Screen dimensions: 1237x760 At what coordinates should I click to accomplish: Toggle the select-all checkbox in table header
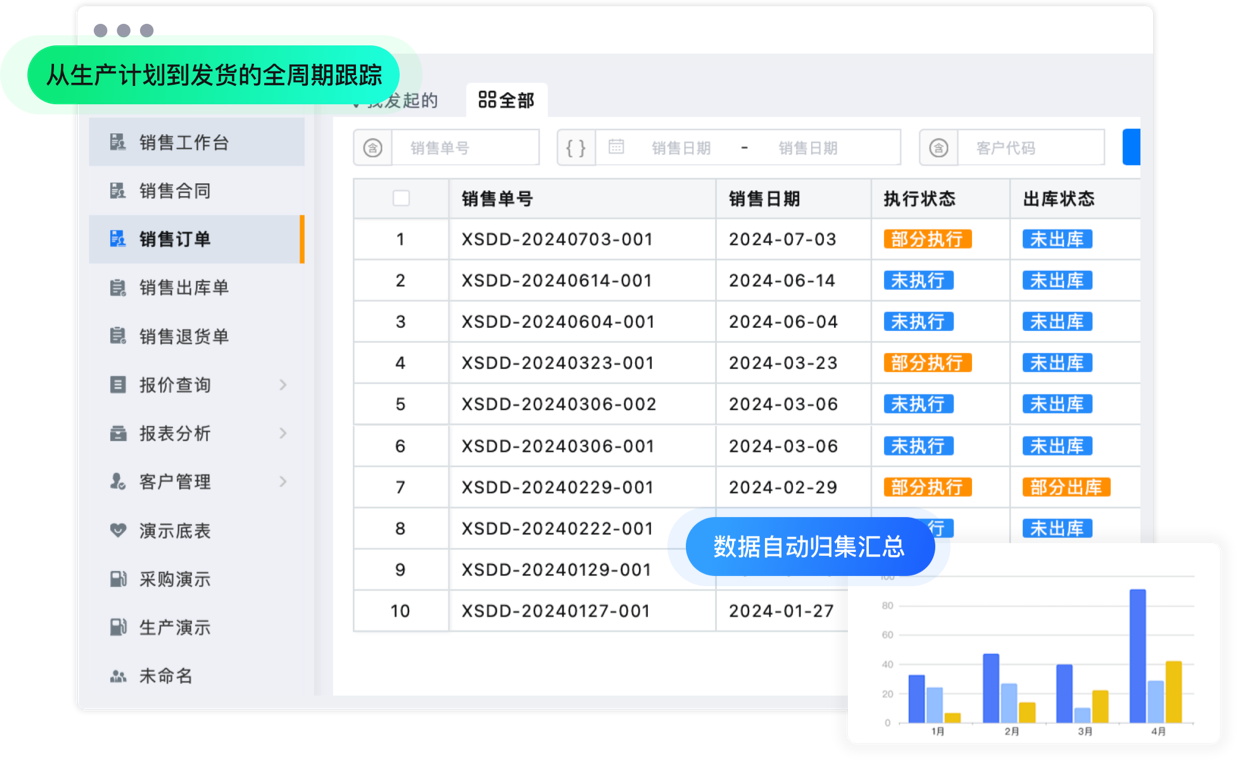click(401, 198)
